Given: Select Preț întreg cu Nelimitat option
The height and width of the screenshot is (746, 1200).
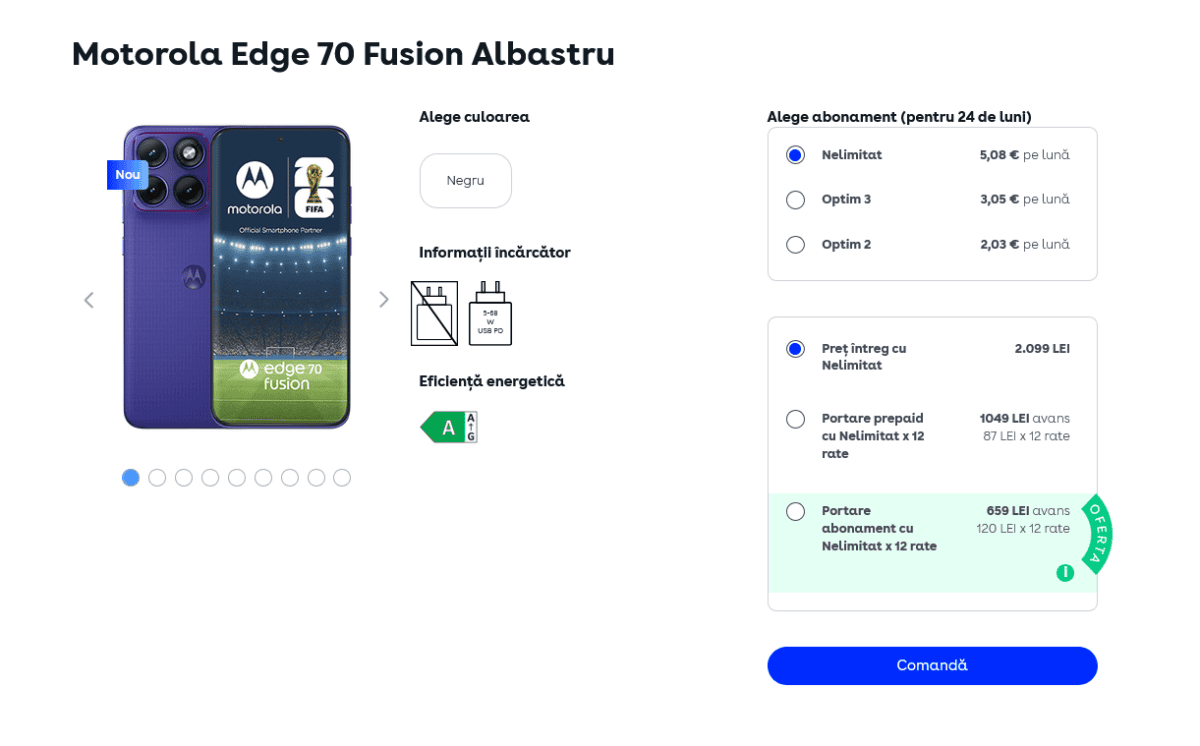Looking at the screenshot, I should 796,349.
